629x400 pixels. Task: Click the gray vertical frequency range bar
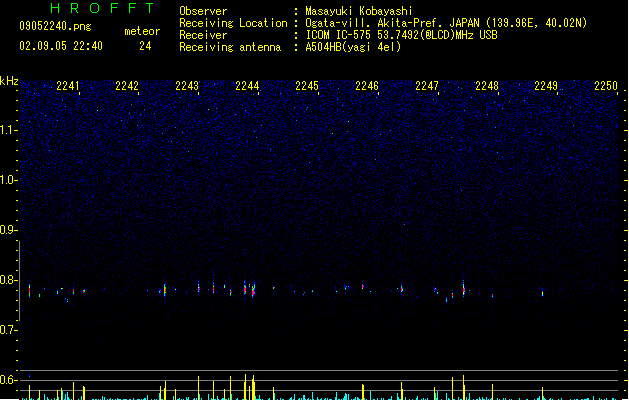point(19,281)
